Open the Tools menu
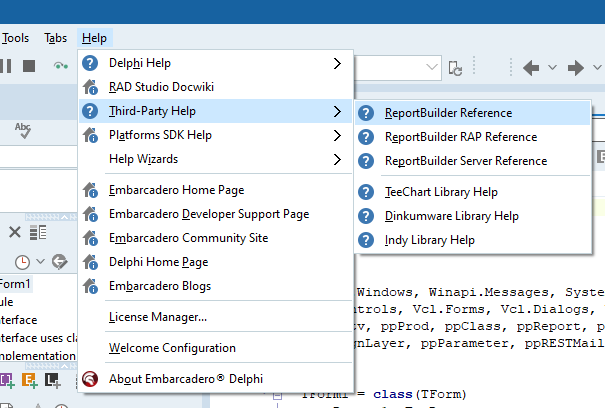This screenshot has height=408, width=605. coord(15,38)
